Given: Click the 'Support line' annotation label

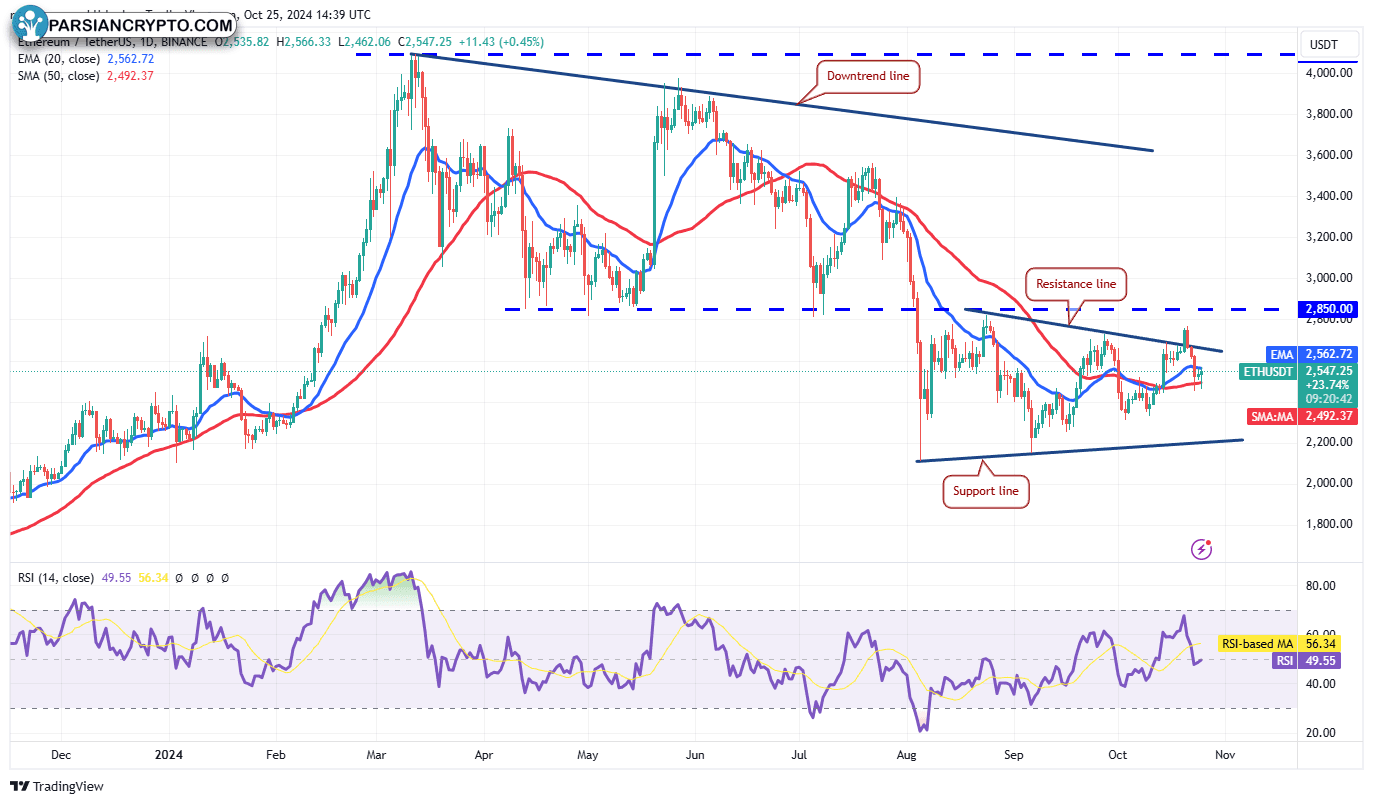Looking at the screenshot, I should click(986, 491).
